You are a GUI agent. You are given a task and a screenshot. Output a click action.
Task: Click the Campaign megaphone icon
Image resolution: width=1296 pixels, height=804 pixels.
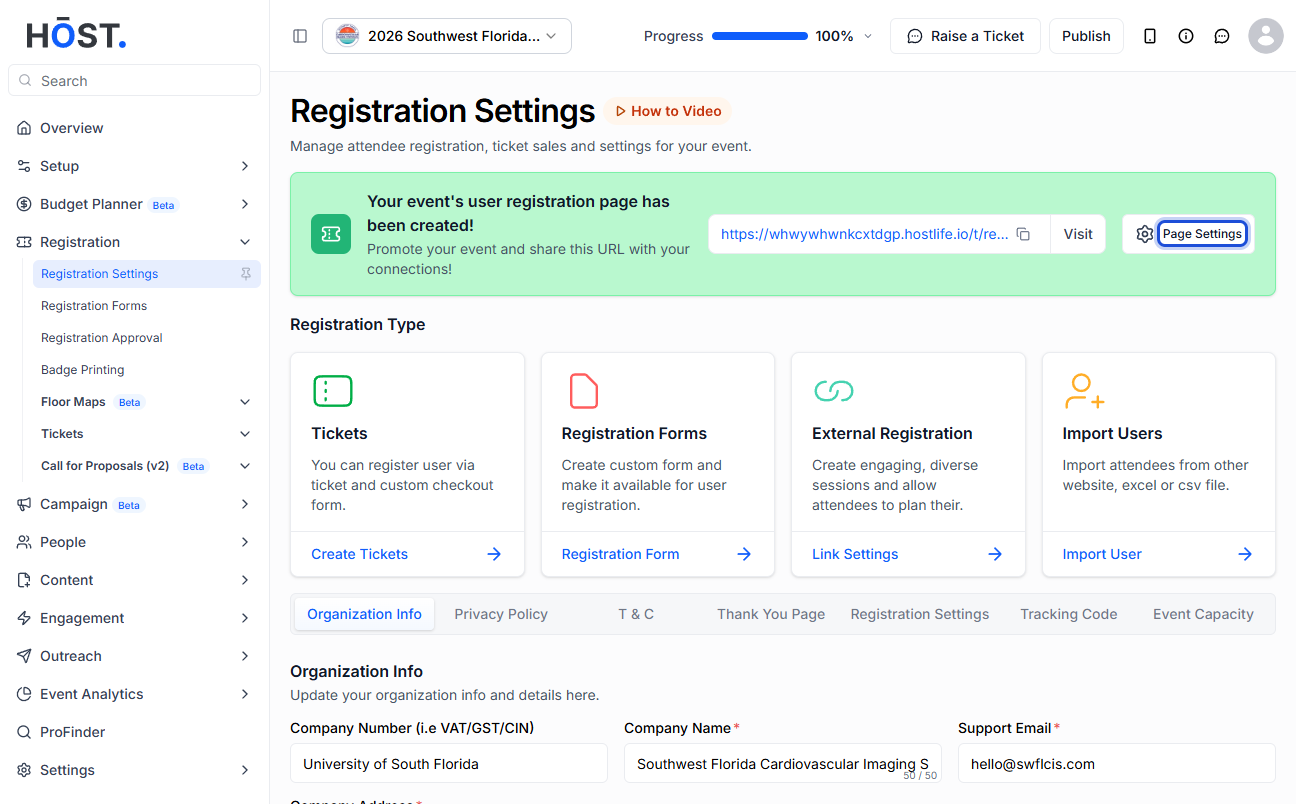coord(24,504)
